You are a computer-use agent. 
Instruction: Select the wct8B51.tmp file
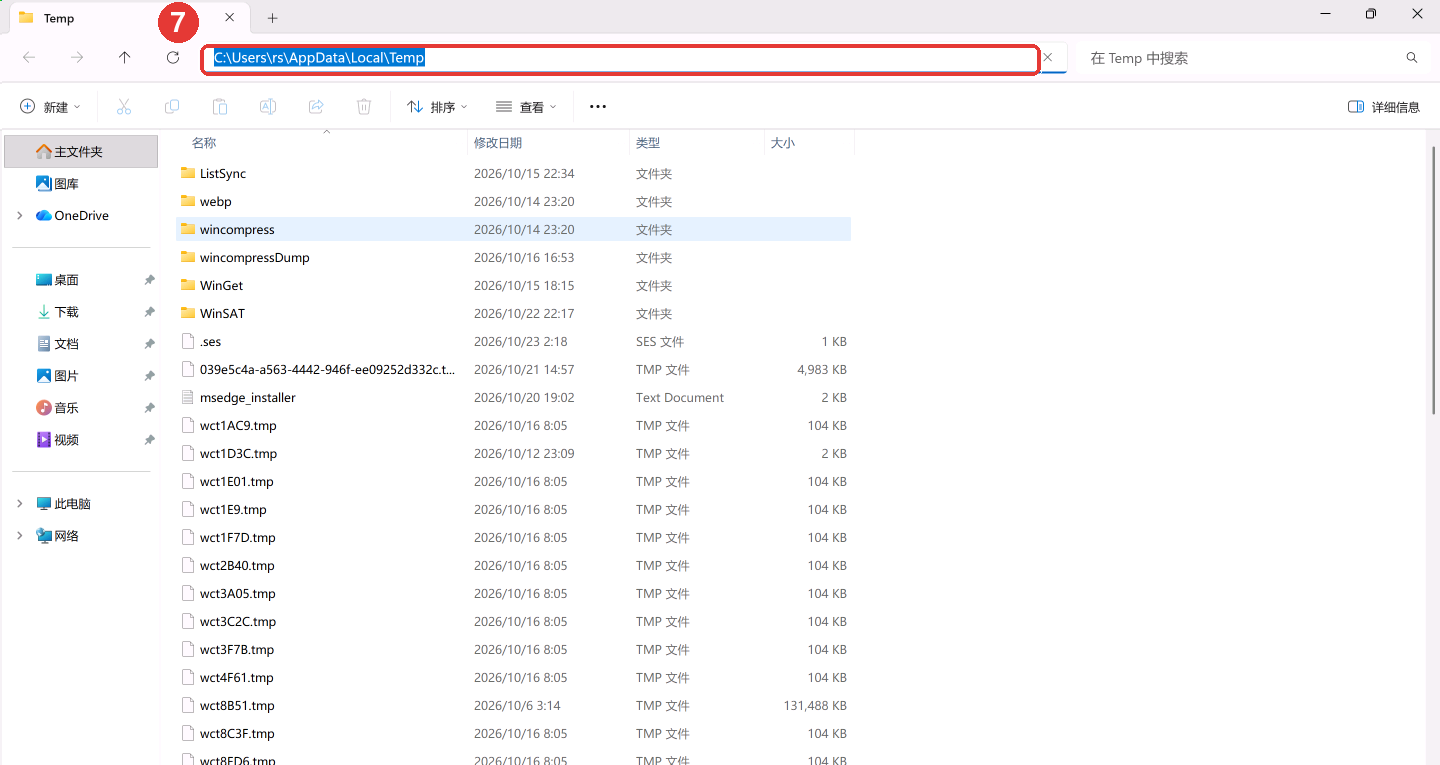[x=514, y=706]
